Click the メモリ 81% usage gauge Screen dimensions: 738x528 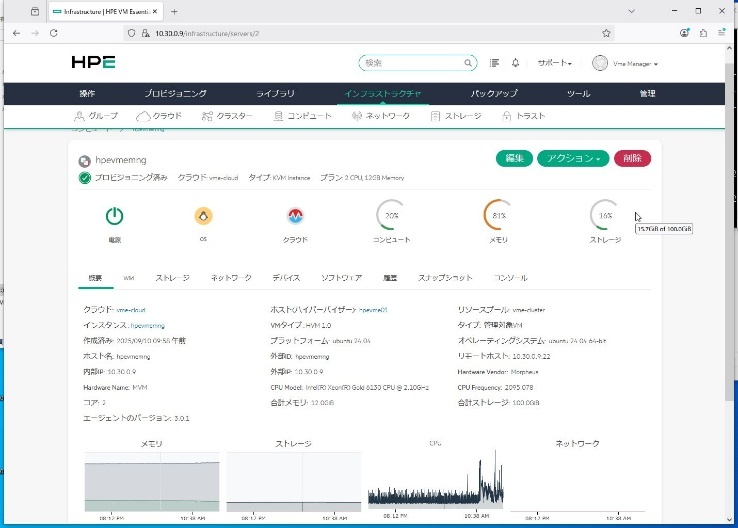tap(498, 216)
